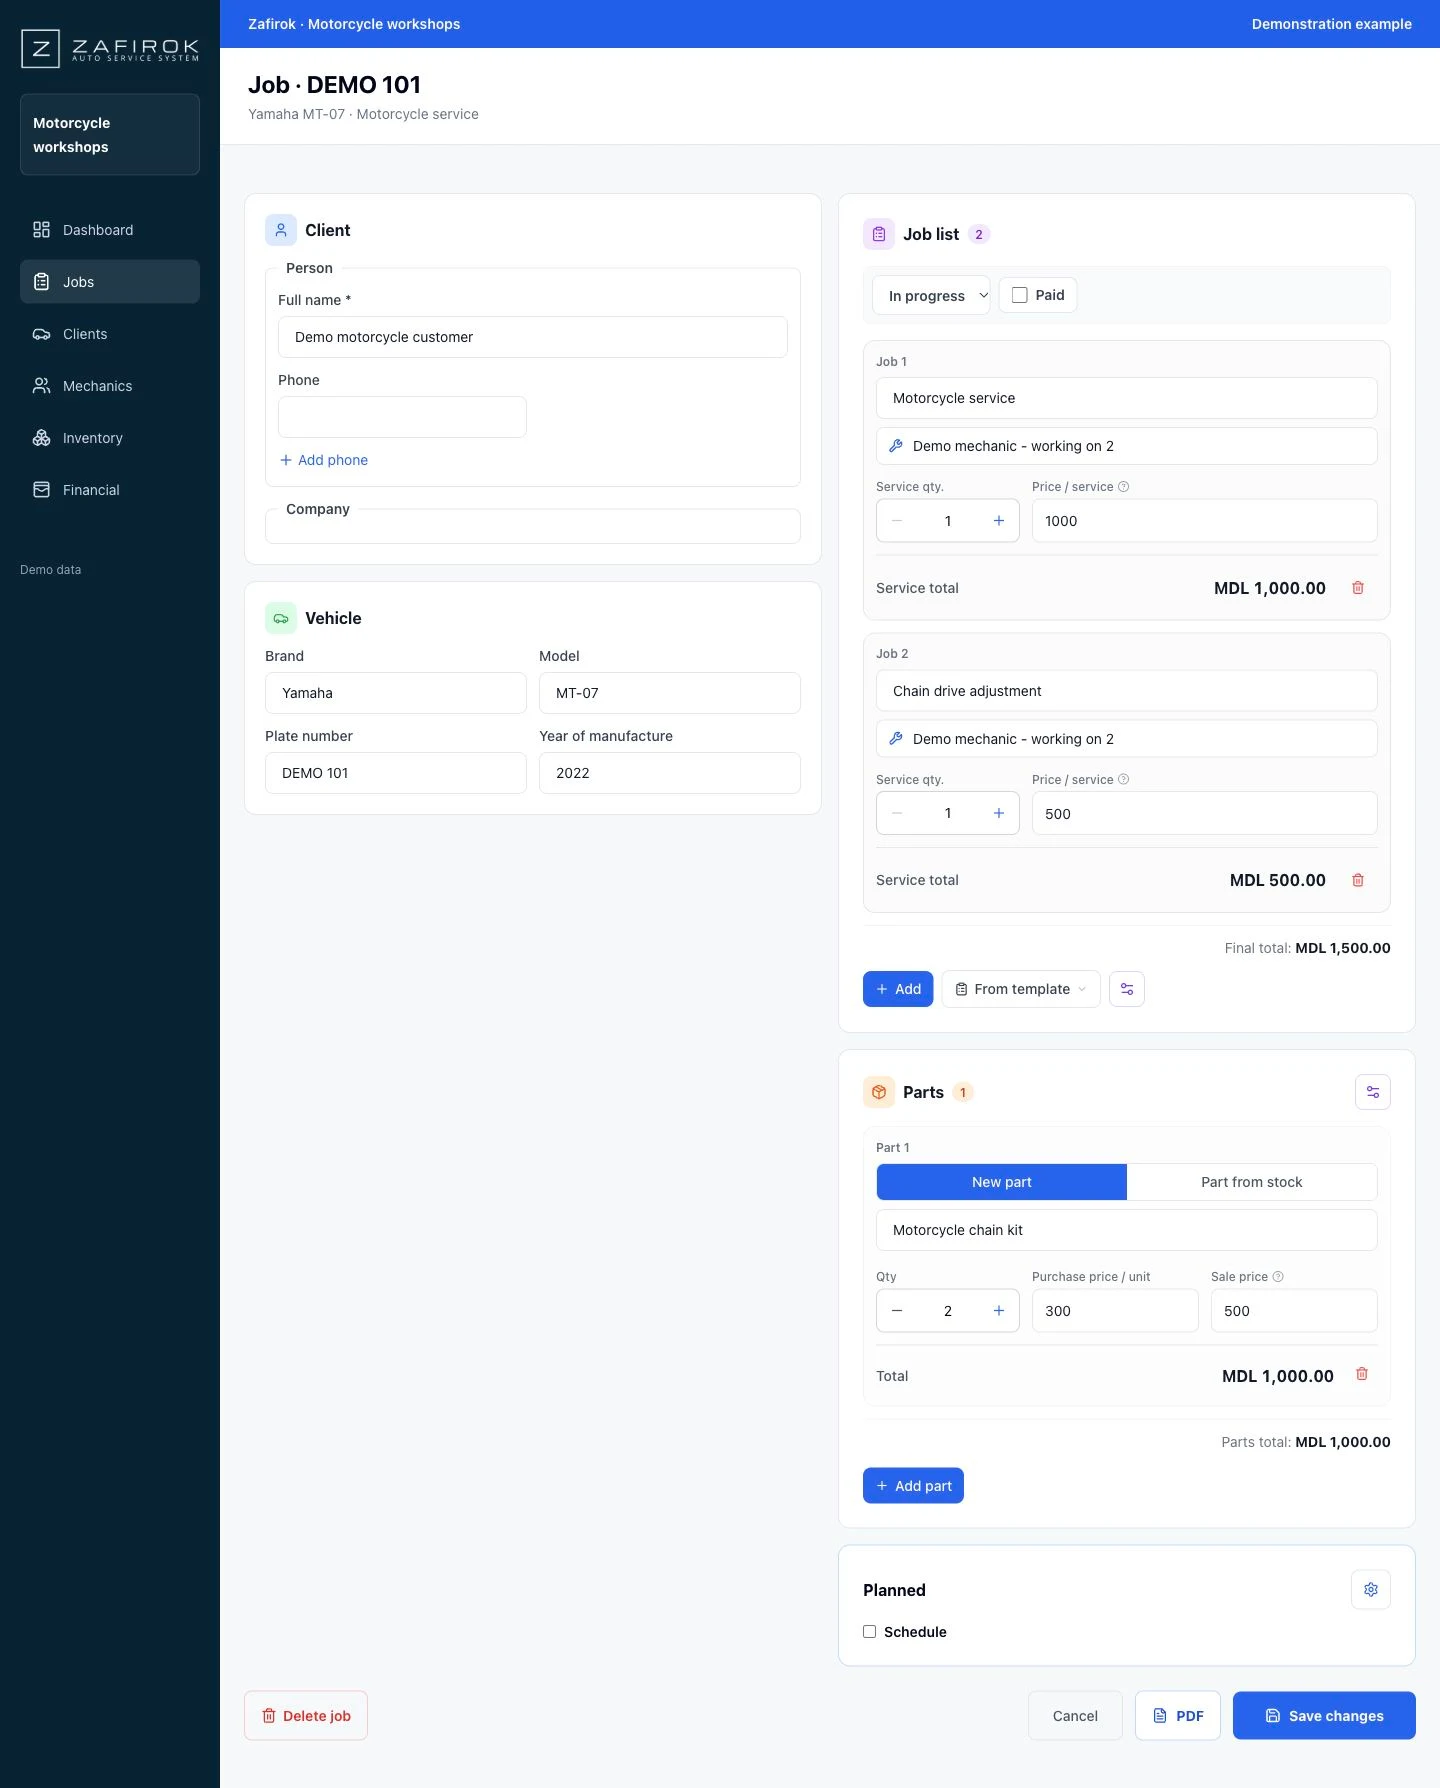Image resolution: width=1440 pixels, height=1788 pixels.
Task: Open the Dashboard menu item
Action: coord(110,230)
